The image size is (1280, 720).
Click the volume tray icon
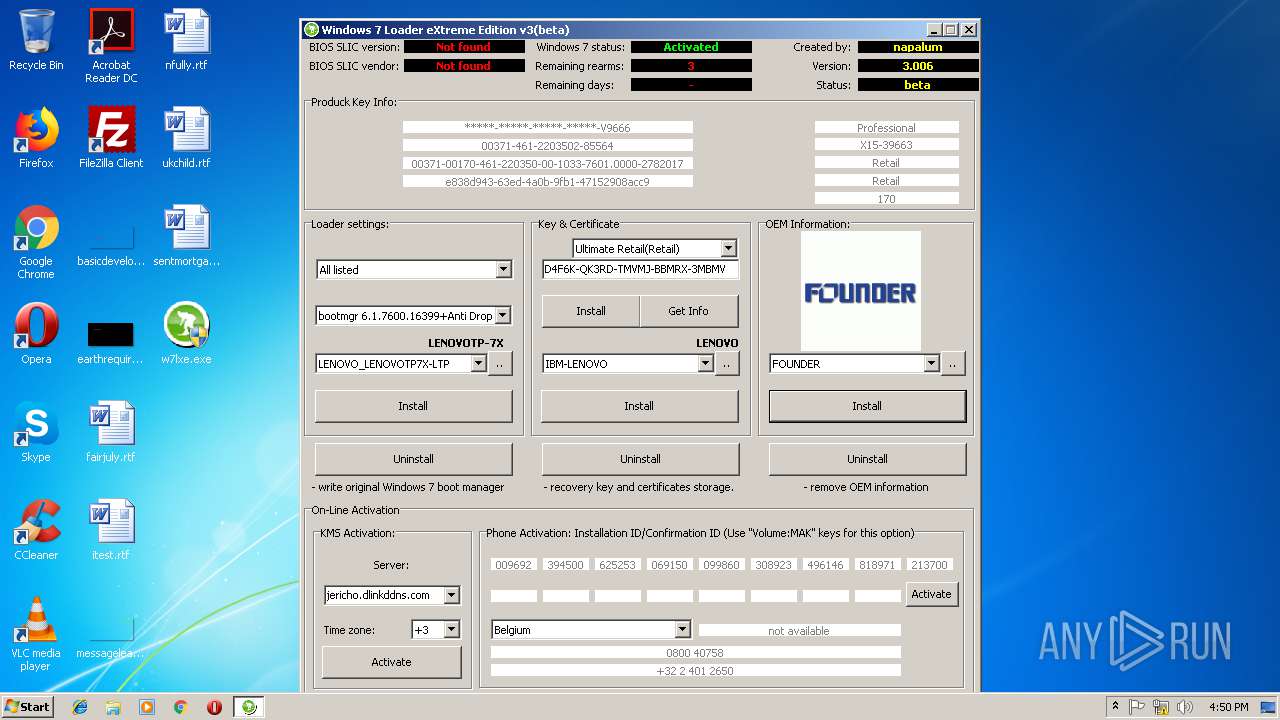1185,707
